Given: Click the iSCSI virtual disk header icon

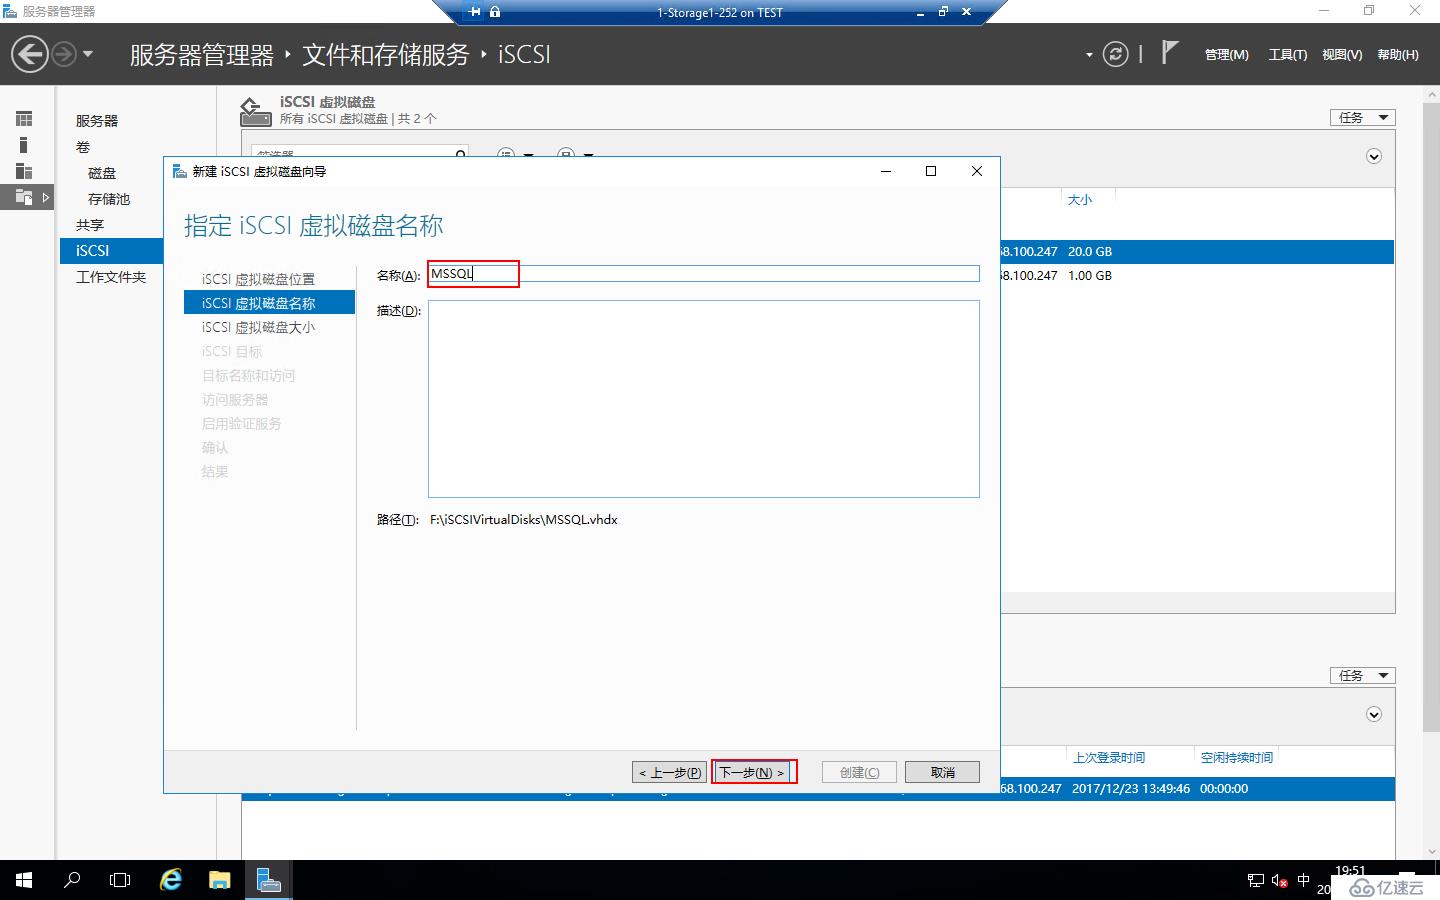Looking at the screenshot, I should pos(255,111).
